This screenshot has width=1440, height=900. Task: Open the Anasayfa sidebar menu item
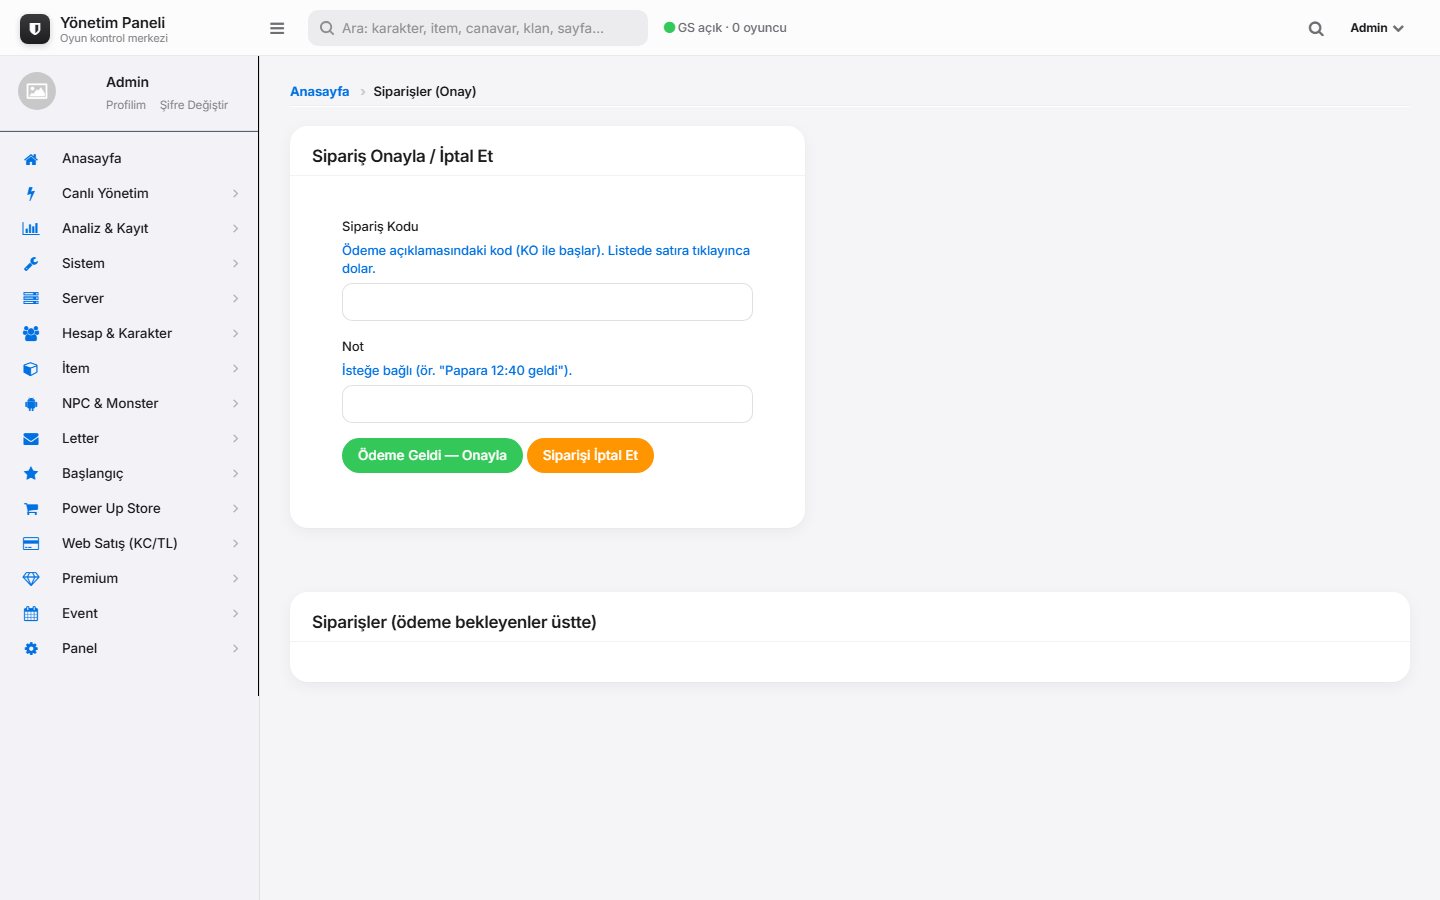[x=129, y=159]
